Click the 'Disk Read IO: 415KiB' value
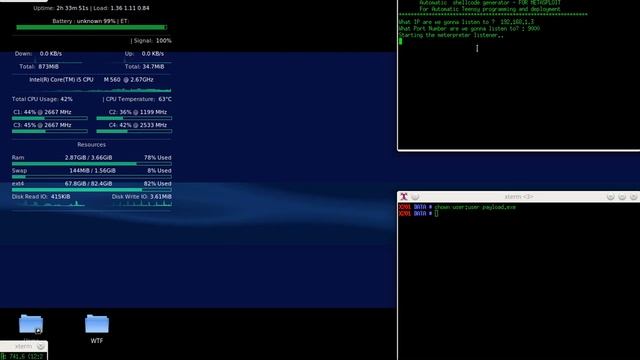 (41, 197)
